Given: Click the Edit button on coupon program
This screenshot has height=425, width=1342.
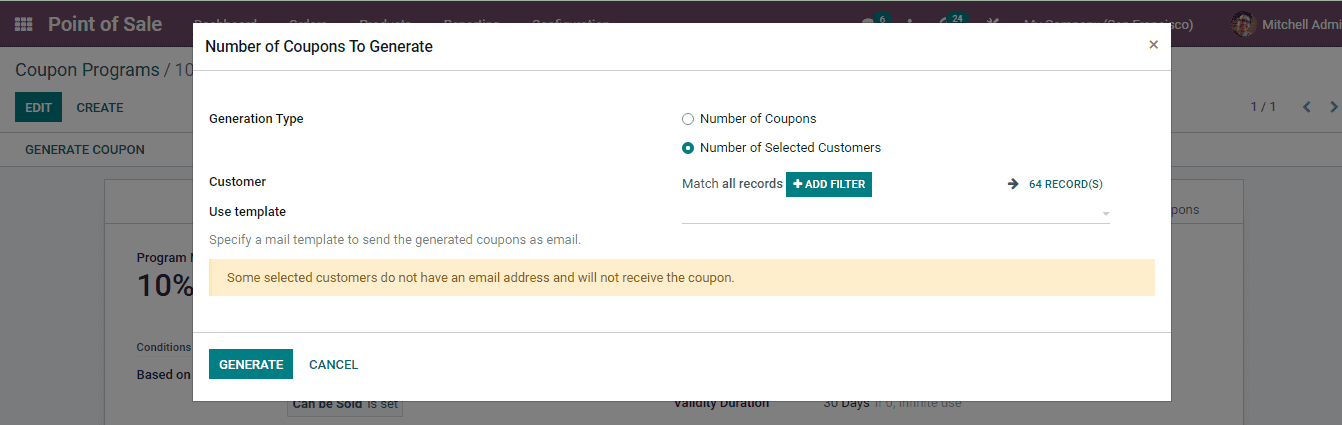Looking at the screenshot, I should 38,108.
